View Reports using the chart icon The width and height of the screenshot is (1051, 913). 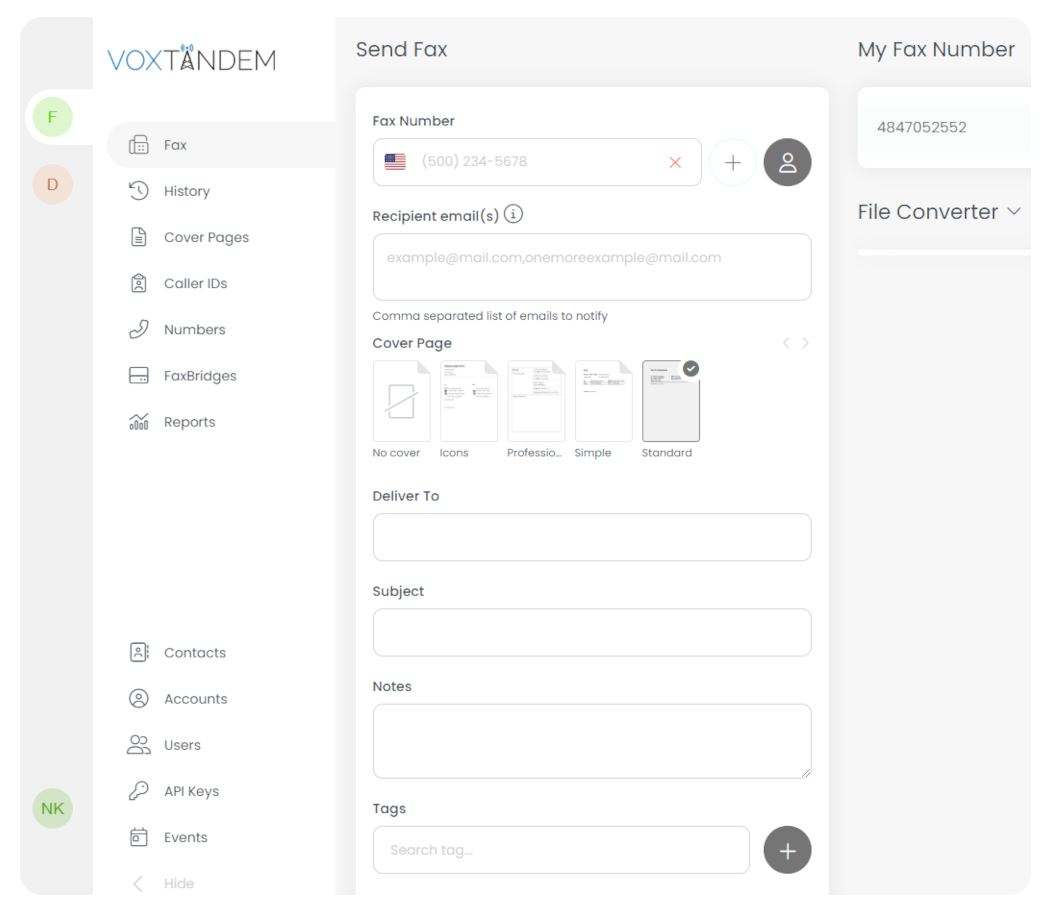pos(139,421)
